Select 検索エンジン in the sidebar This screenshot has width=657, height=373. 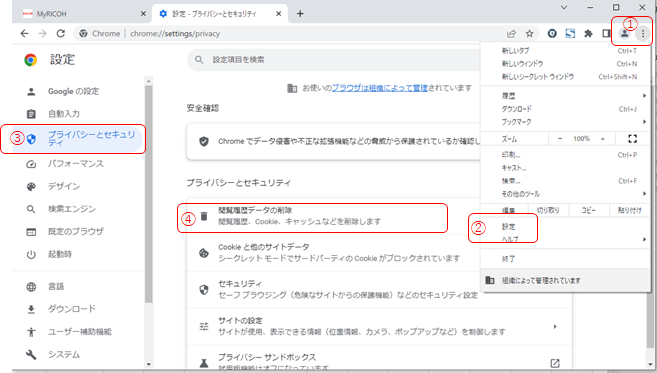click(72, 209)
